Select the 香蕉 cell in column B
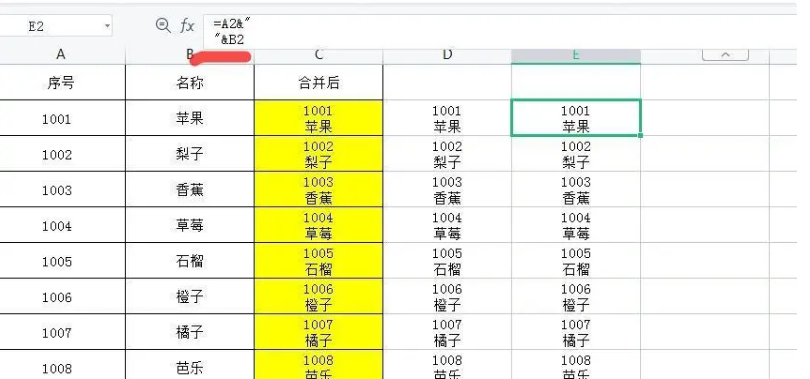Image resolution: width=810 pixels, height=379 pixels. (190, 190)
